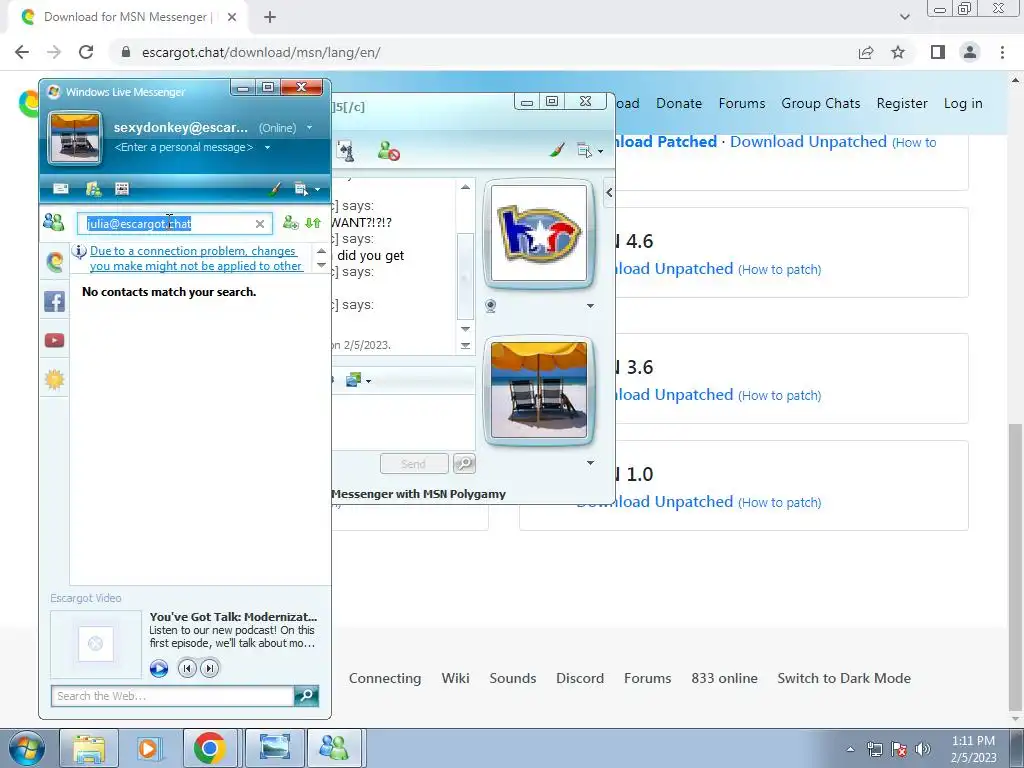Open the sharing folders icon in Messenger toolbar
The height and width of the screenshot is (768, 1024).
[93, 189]
